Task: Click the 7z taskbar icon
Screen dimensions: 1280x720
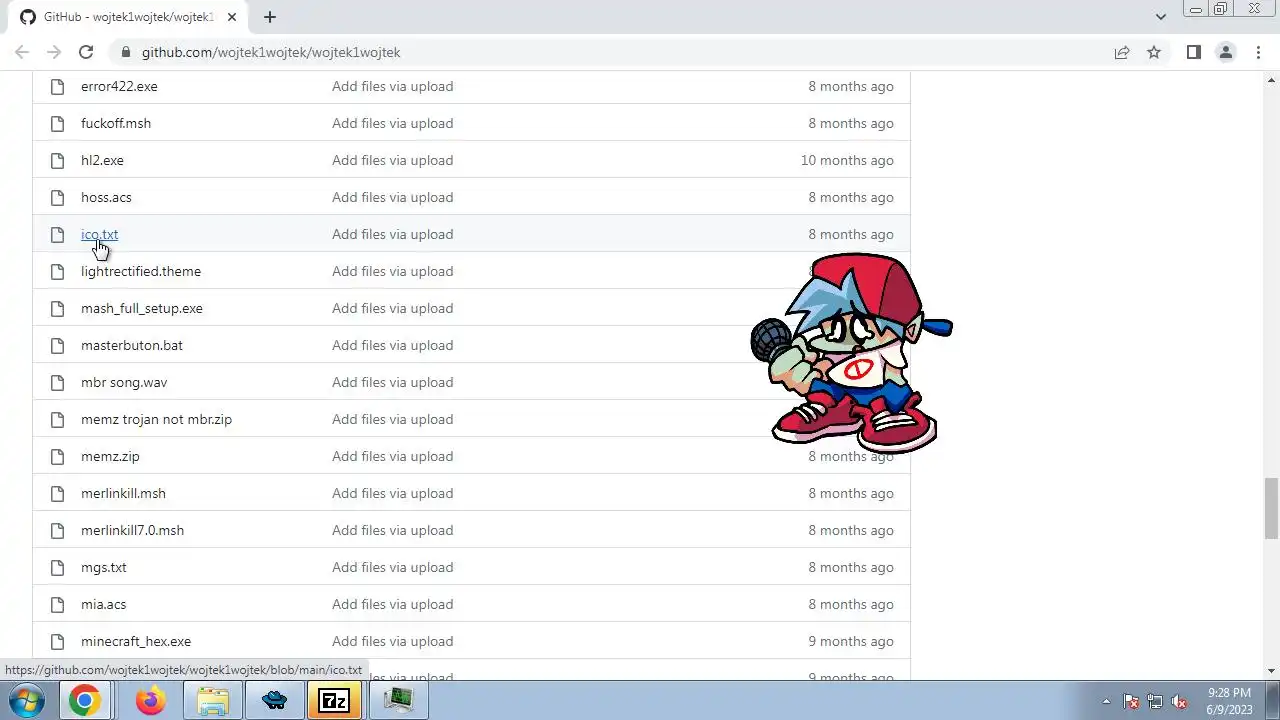Action: click(x=333, y=701)
